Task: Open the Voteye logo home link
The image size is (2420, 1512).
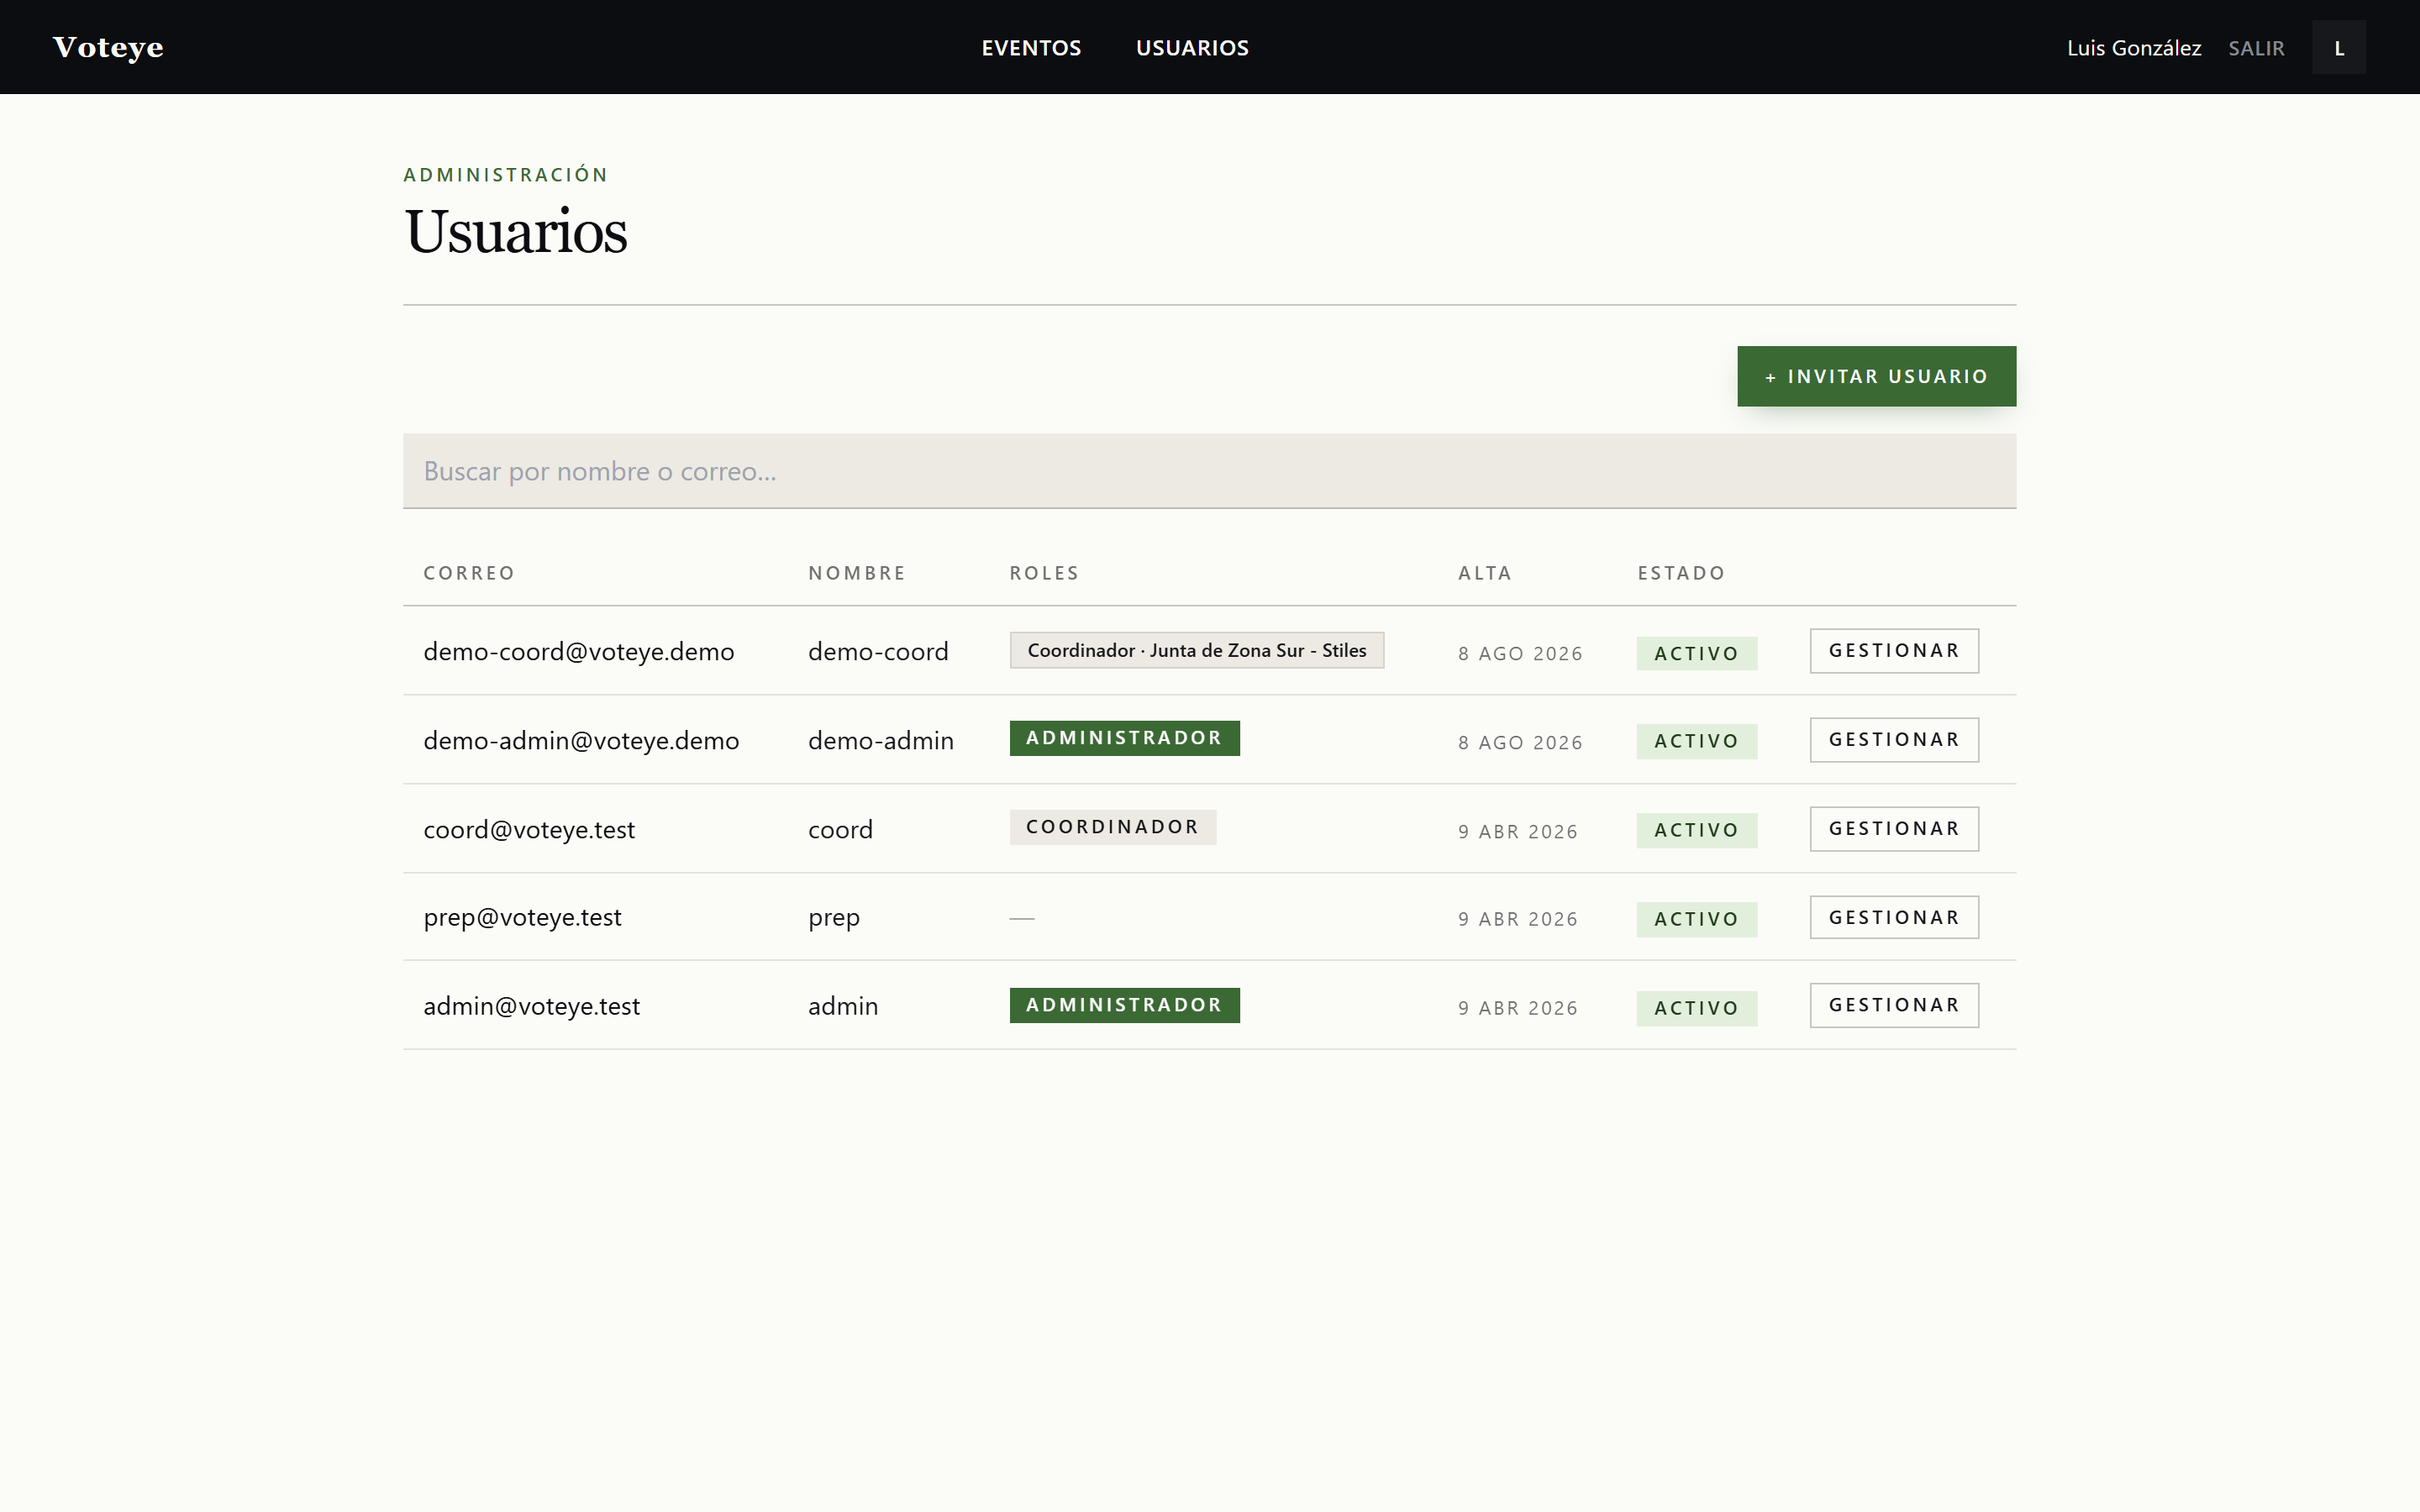Action: coord(108,47)
